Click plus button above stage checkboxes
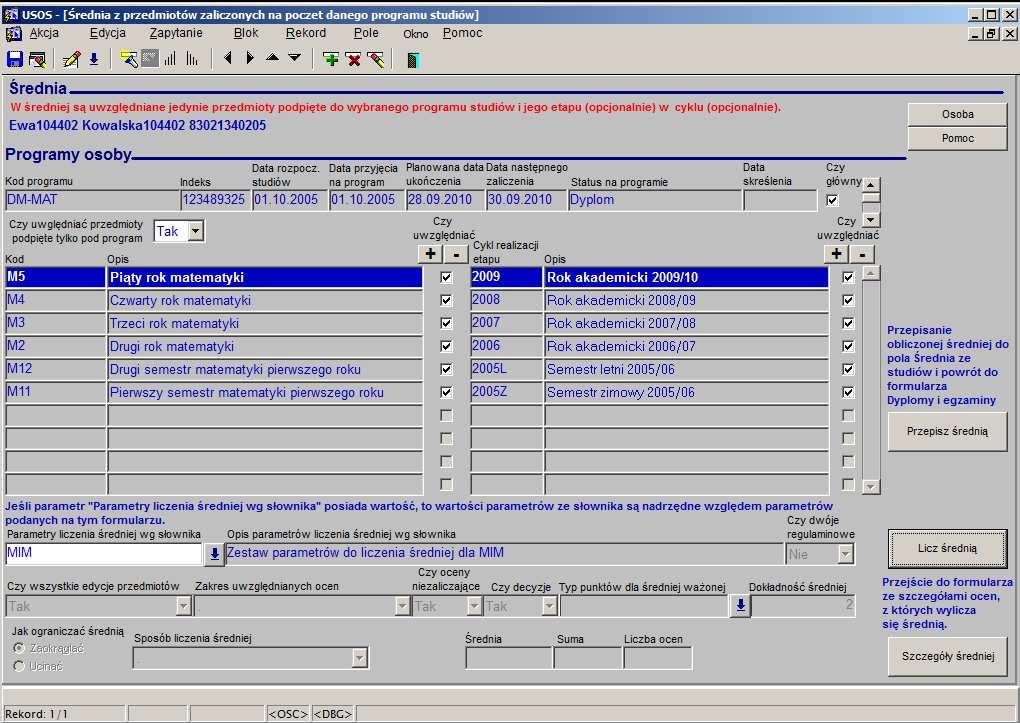 point(430,254)
